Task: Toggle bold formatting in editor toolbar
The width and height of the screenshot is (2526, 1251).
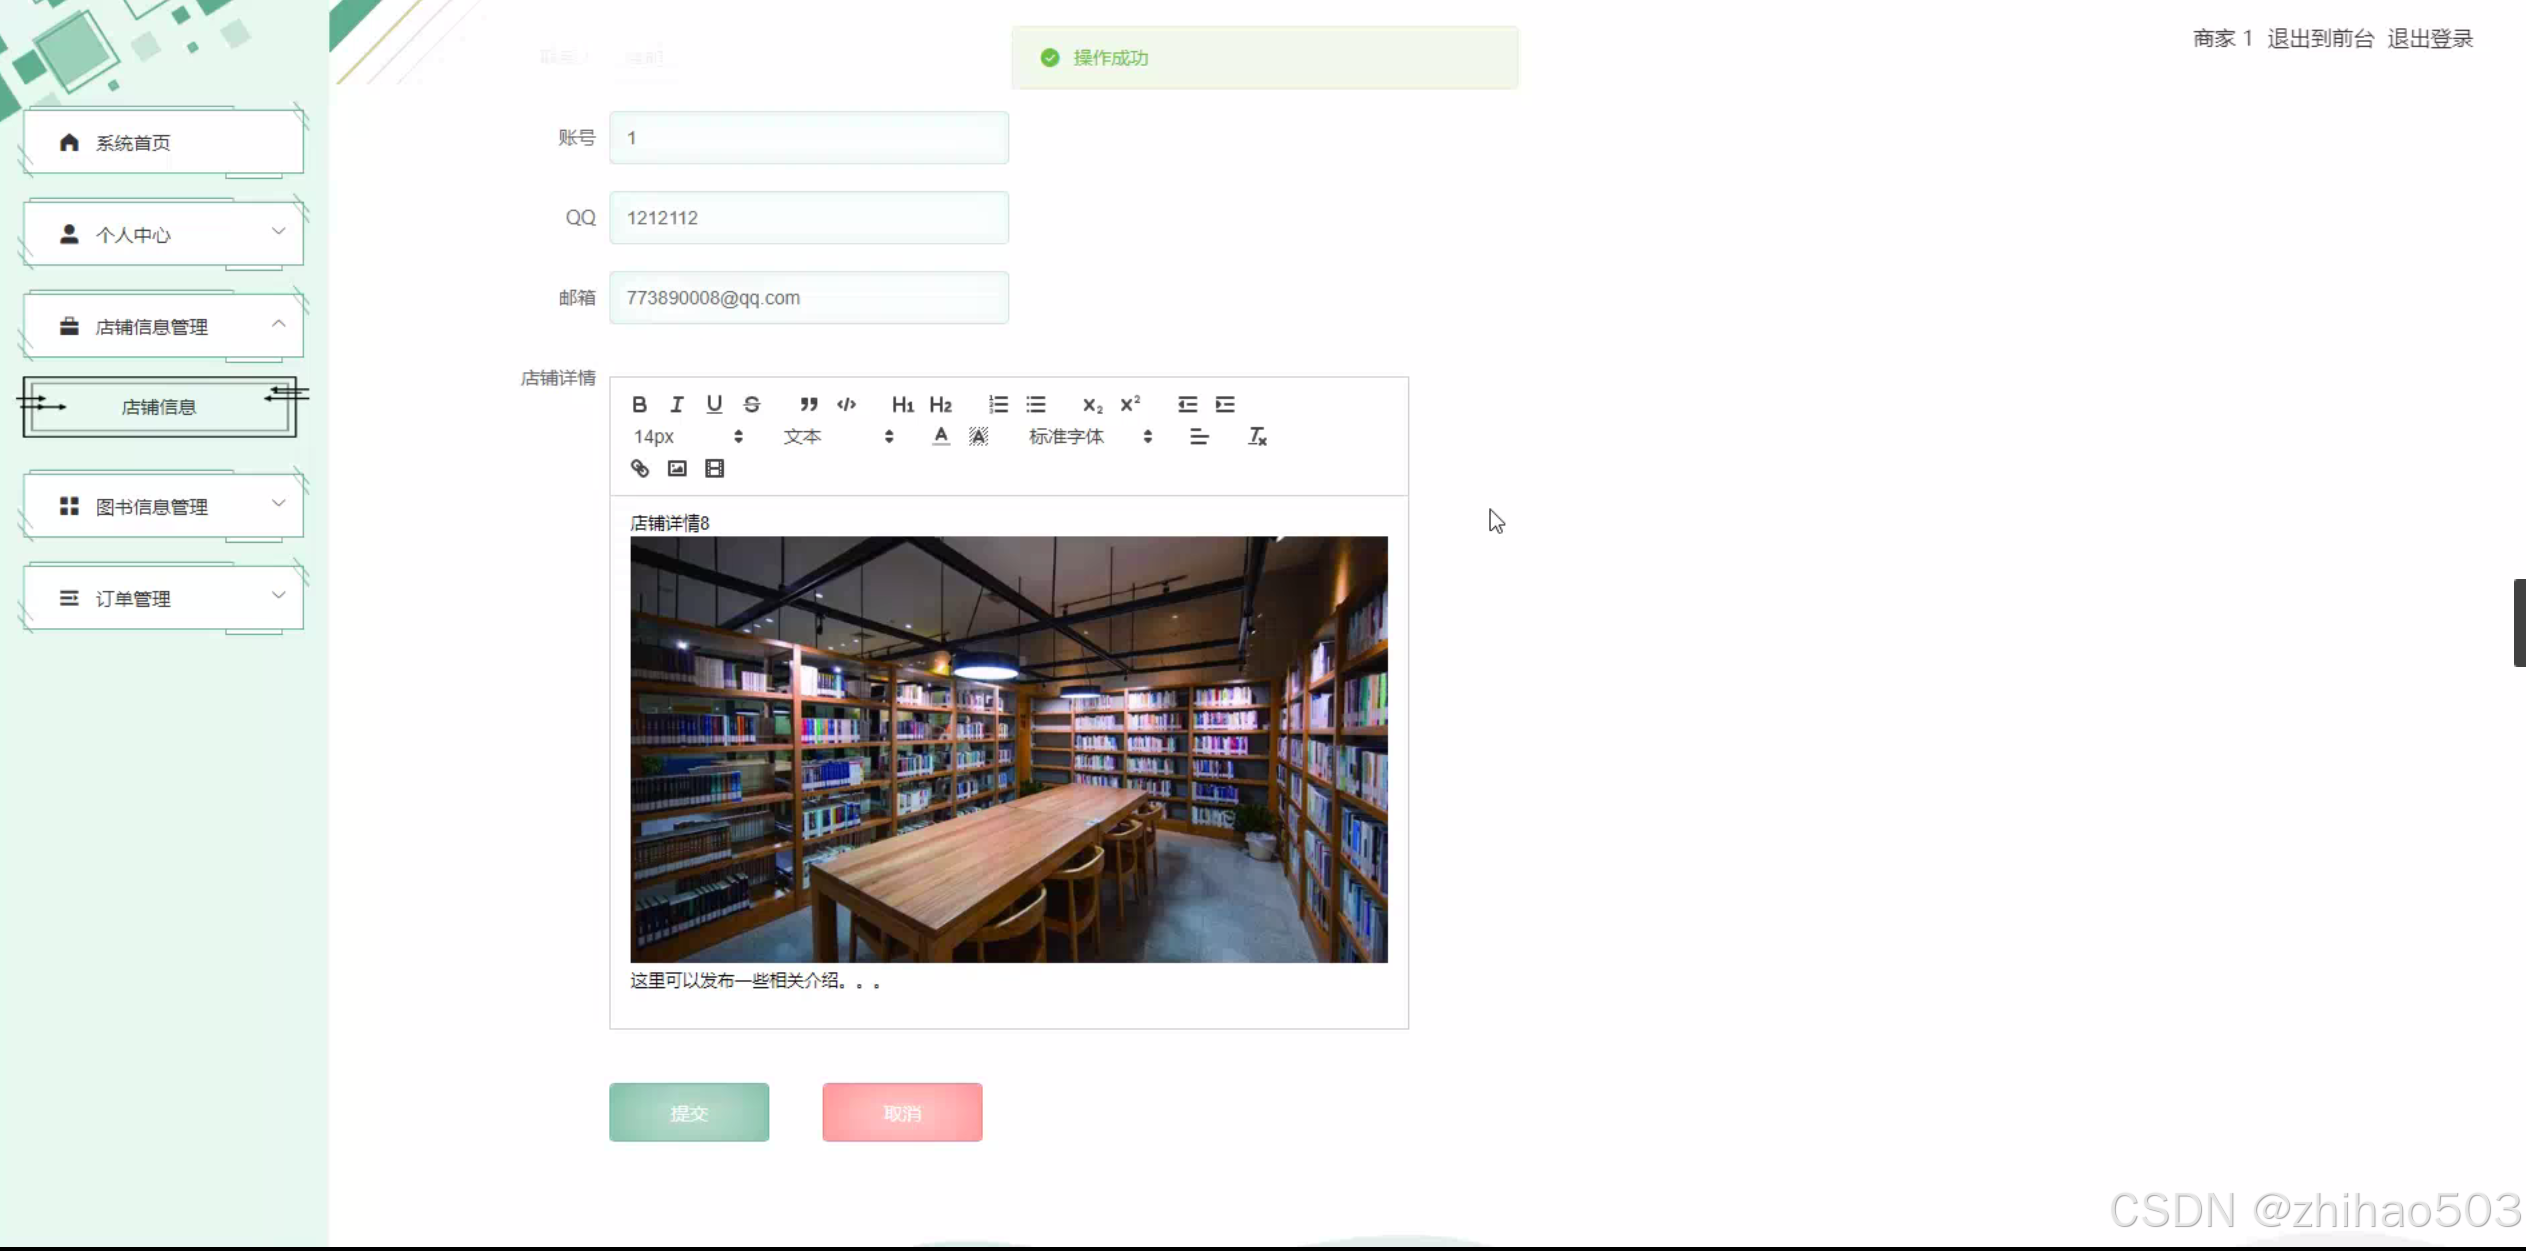Action: pos(639,404)
